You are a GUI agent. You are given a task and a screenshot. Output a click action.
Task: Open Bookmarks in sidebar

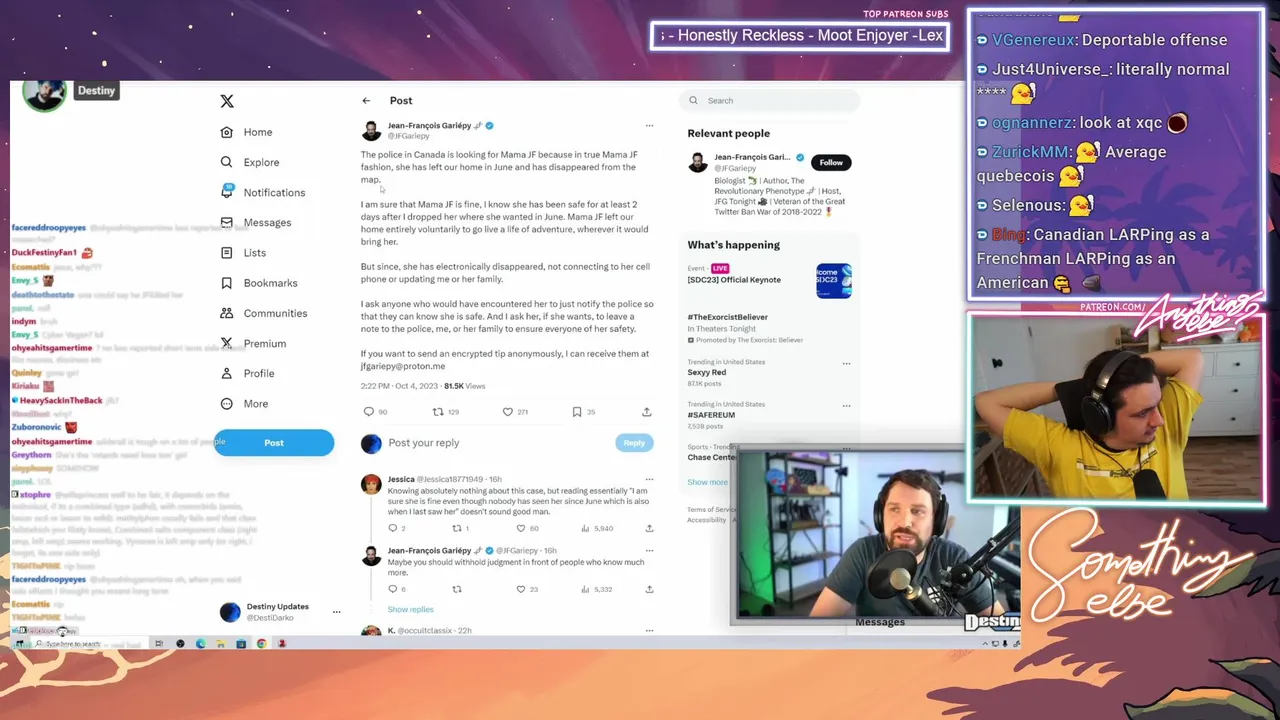click(x=258, y=283)
